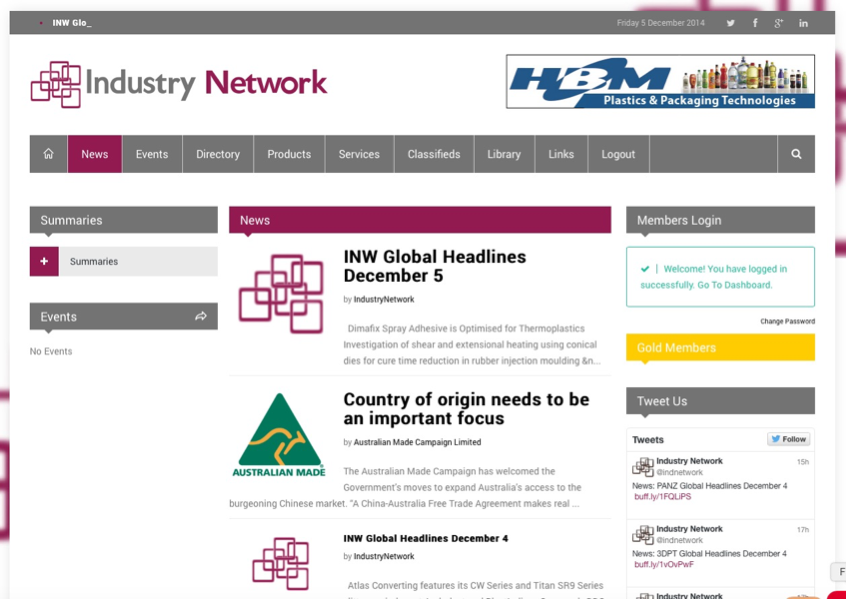Go to the Products menu
This screenshot has height=599, width=846.
289,154
